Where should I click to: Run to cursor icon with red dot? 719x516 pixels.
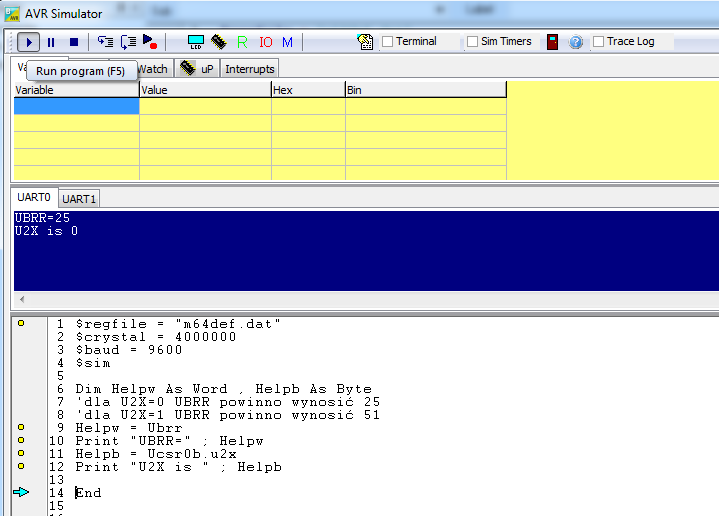(x=150, y=42)
